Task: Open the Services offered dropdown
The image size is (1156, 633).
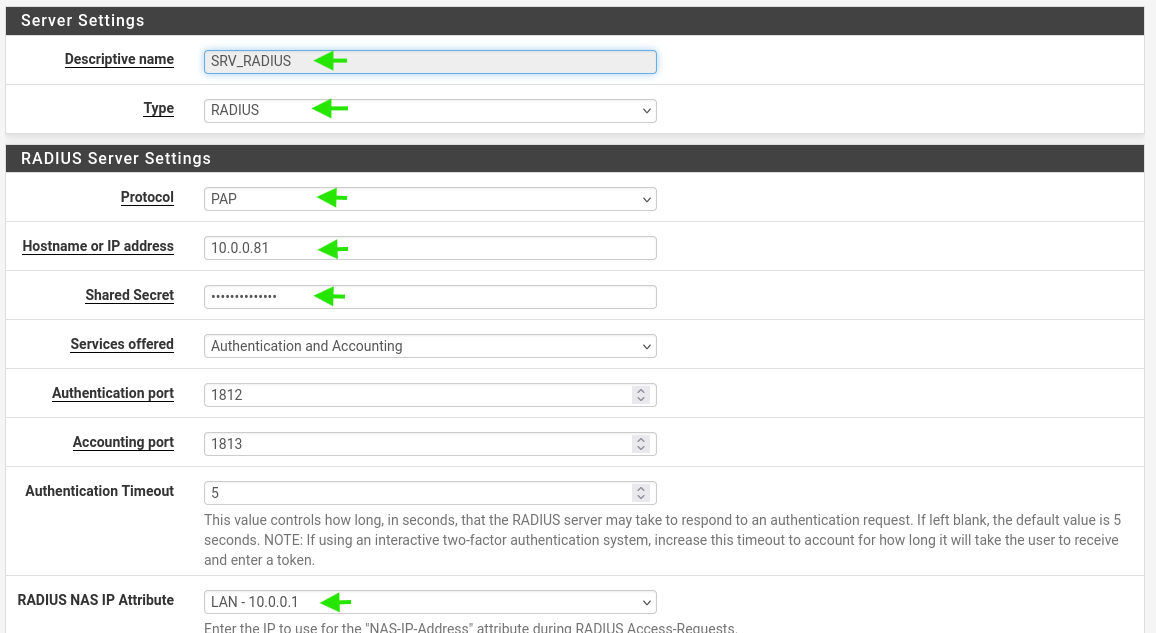Action: tap(430, 346)
